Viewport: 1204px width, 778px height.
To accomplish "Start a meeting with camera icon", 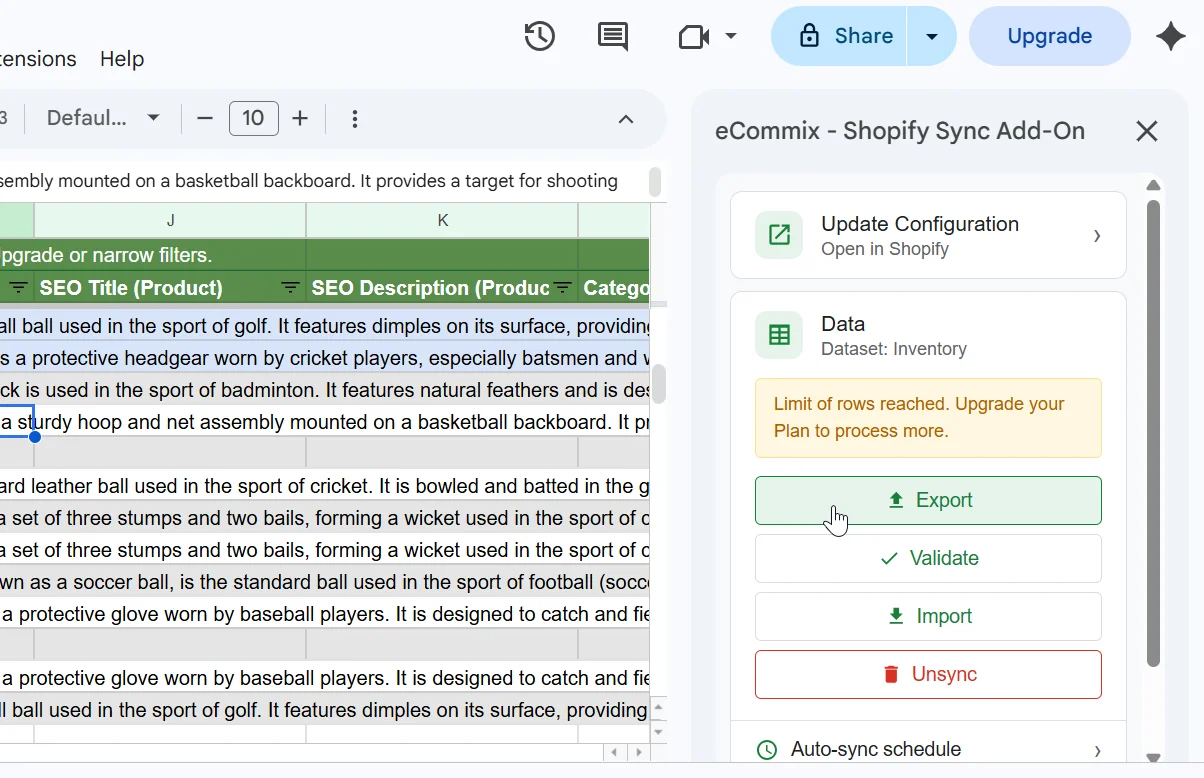I will [x=693, y=37].
